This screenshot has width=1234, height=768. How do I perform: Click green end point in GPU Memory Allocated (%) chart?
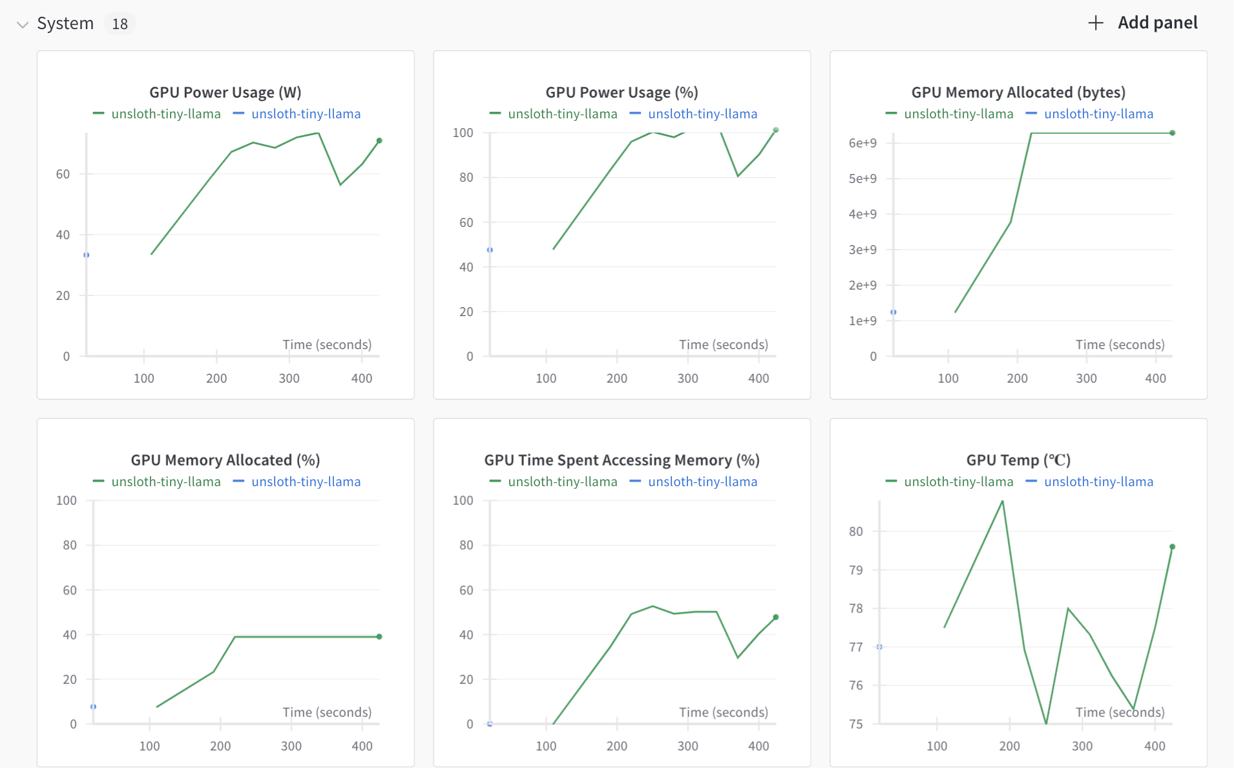pos(379,637)
